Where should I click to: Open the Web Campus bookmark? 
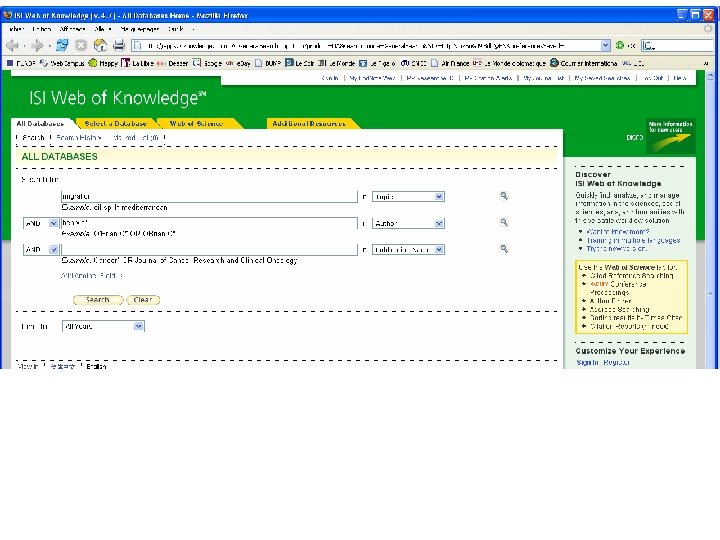tap(62, 63)
